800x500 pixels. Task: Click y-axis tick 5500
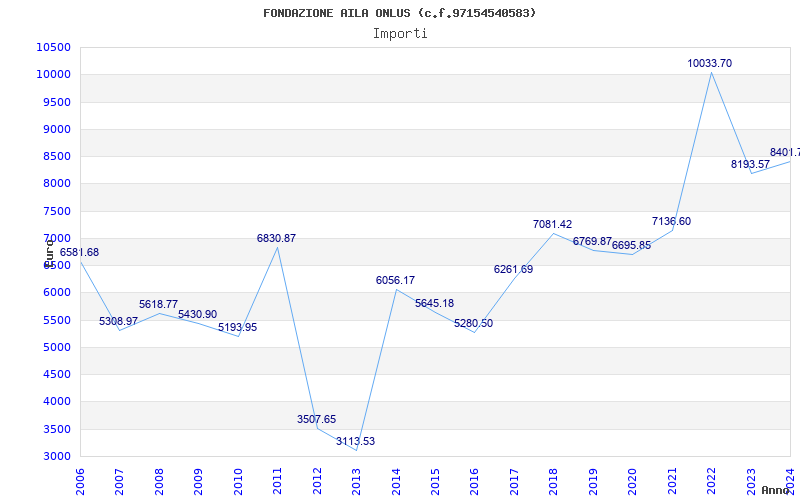point(56,320)
